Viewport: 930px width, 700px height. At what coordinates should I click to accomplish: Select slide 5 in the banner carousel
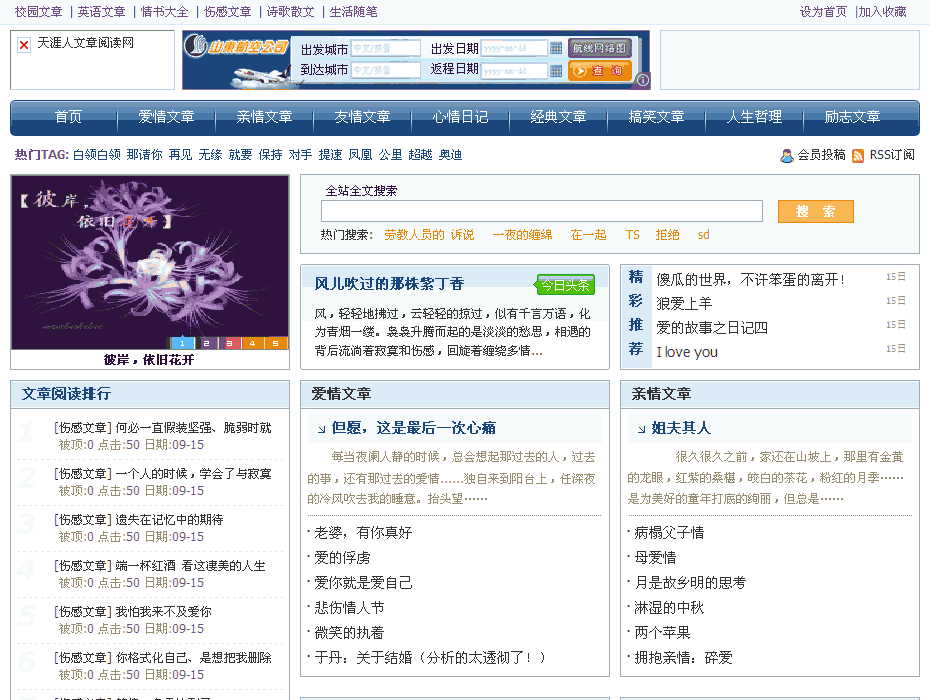tap(277, 341)
